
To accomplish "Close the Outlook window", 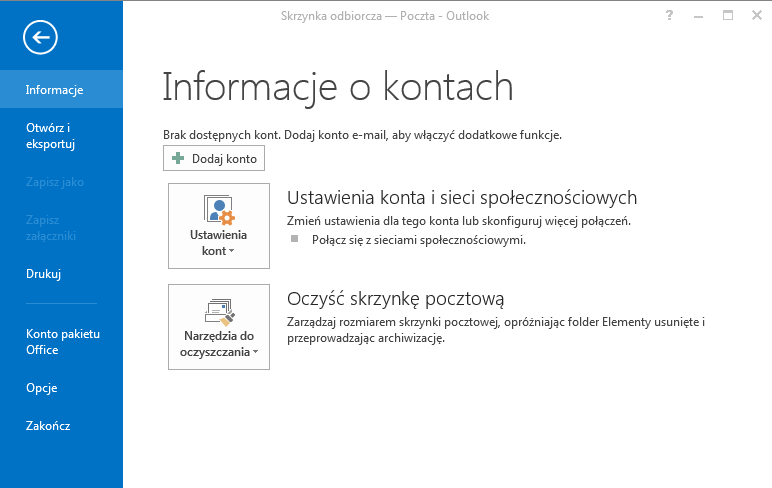I will (757, 16).
